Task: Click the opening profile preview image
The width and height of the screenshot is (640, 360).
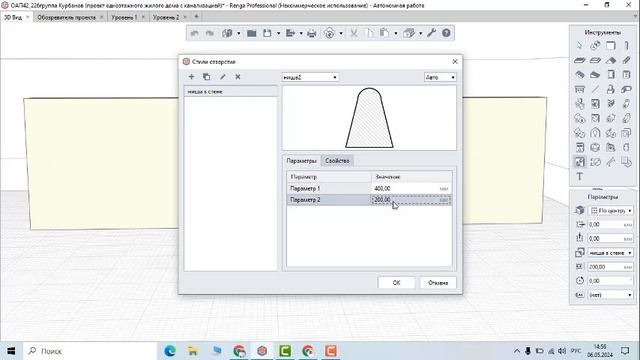Action: click(369, 118)
